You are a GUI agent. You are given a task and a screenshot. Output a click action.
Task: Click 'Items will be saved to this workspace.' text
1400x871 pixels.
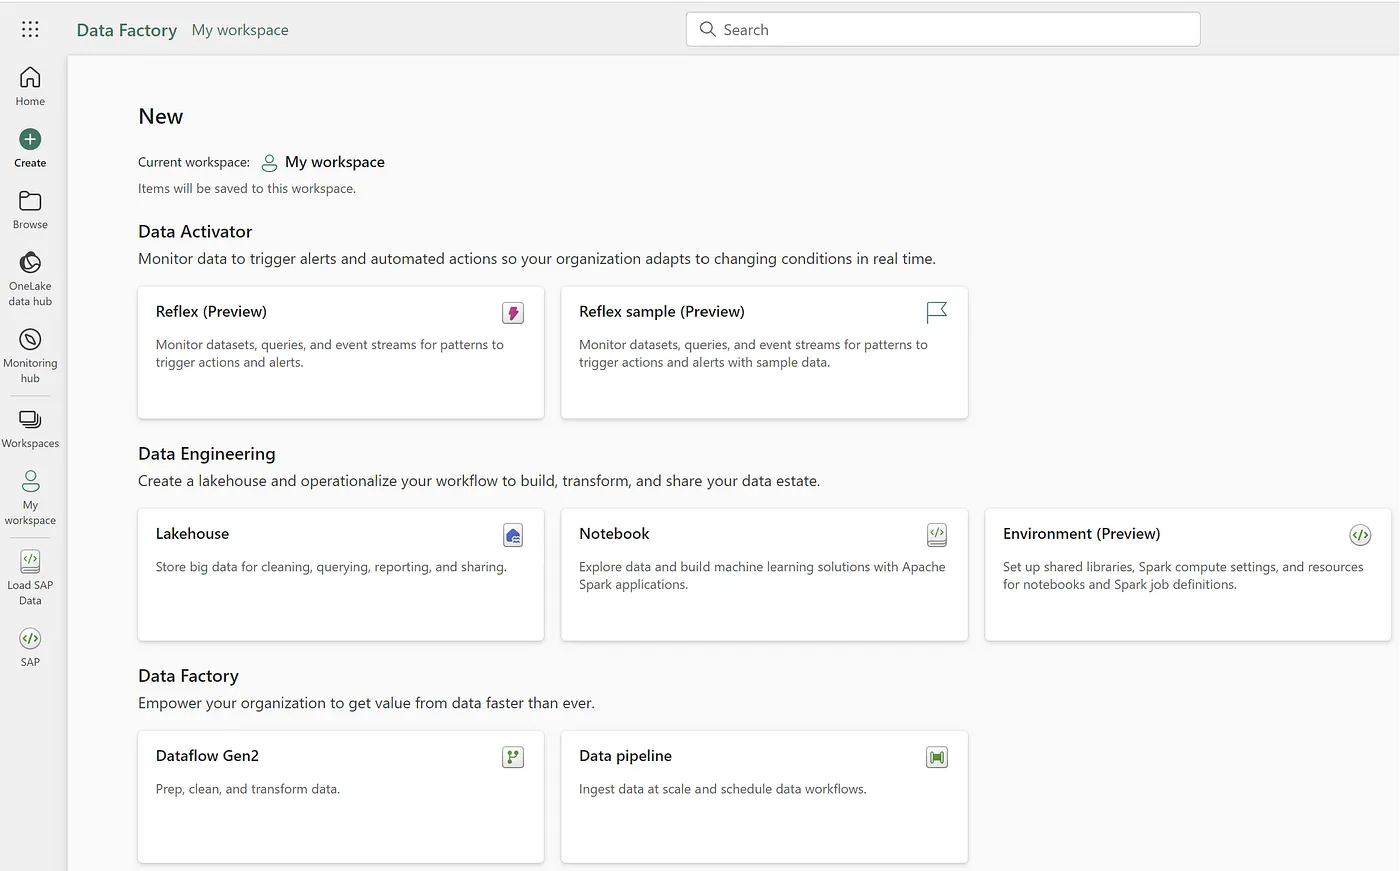coord(247,188)
